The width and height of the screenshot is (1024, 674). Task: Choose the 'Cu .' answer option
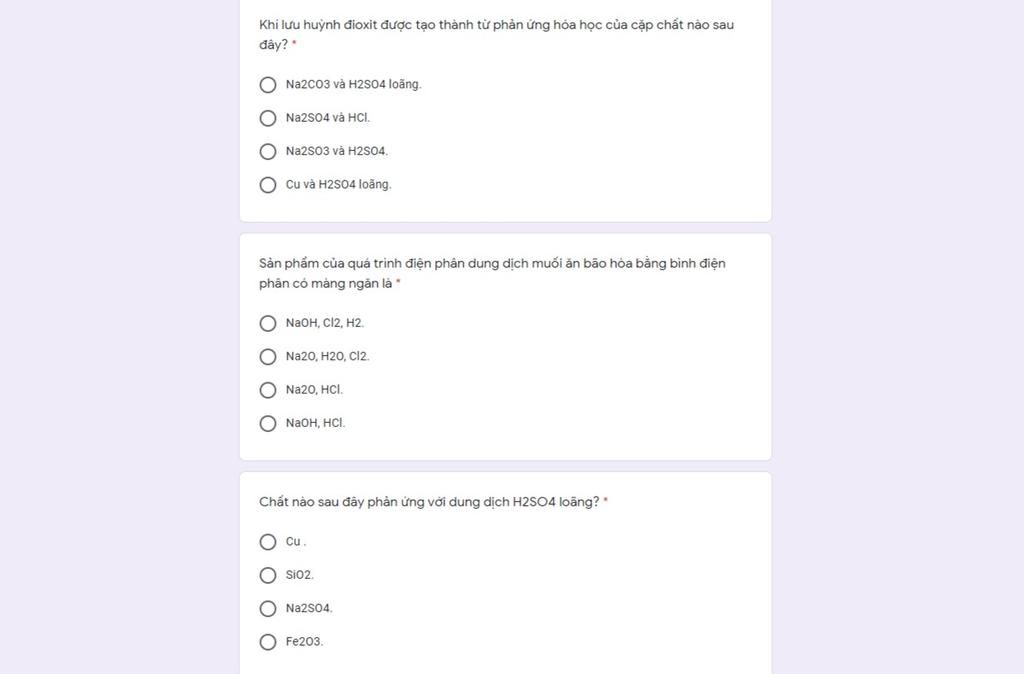[268, 542]
